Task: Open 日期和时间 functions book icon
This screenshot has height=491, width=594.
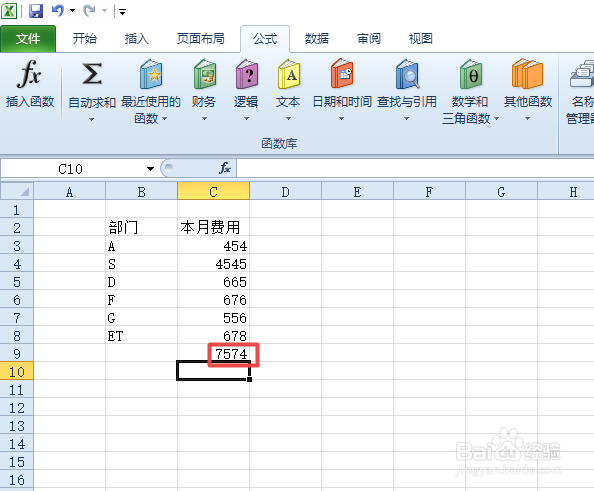Action: click(x=342, y=73)
